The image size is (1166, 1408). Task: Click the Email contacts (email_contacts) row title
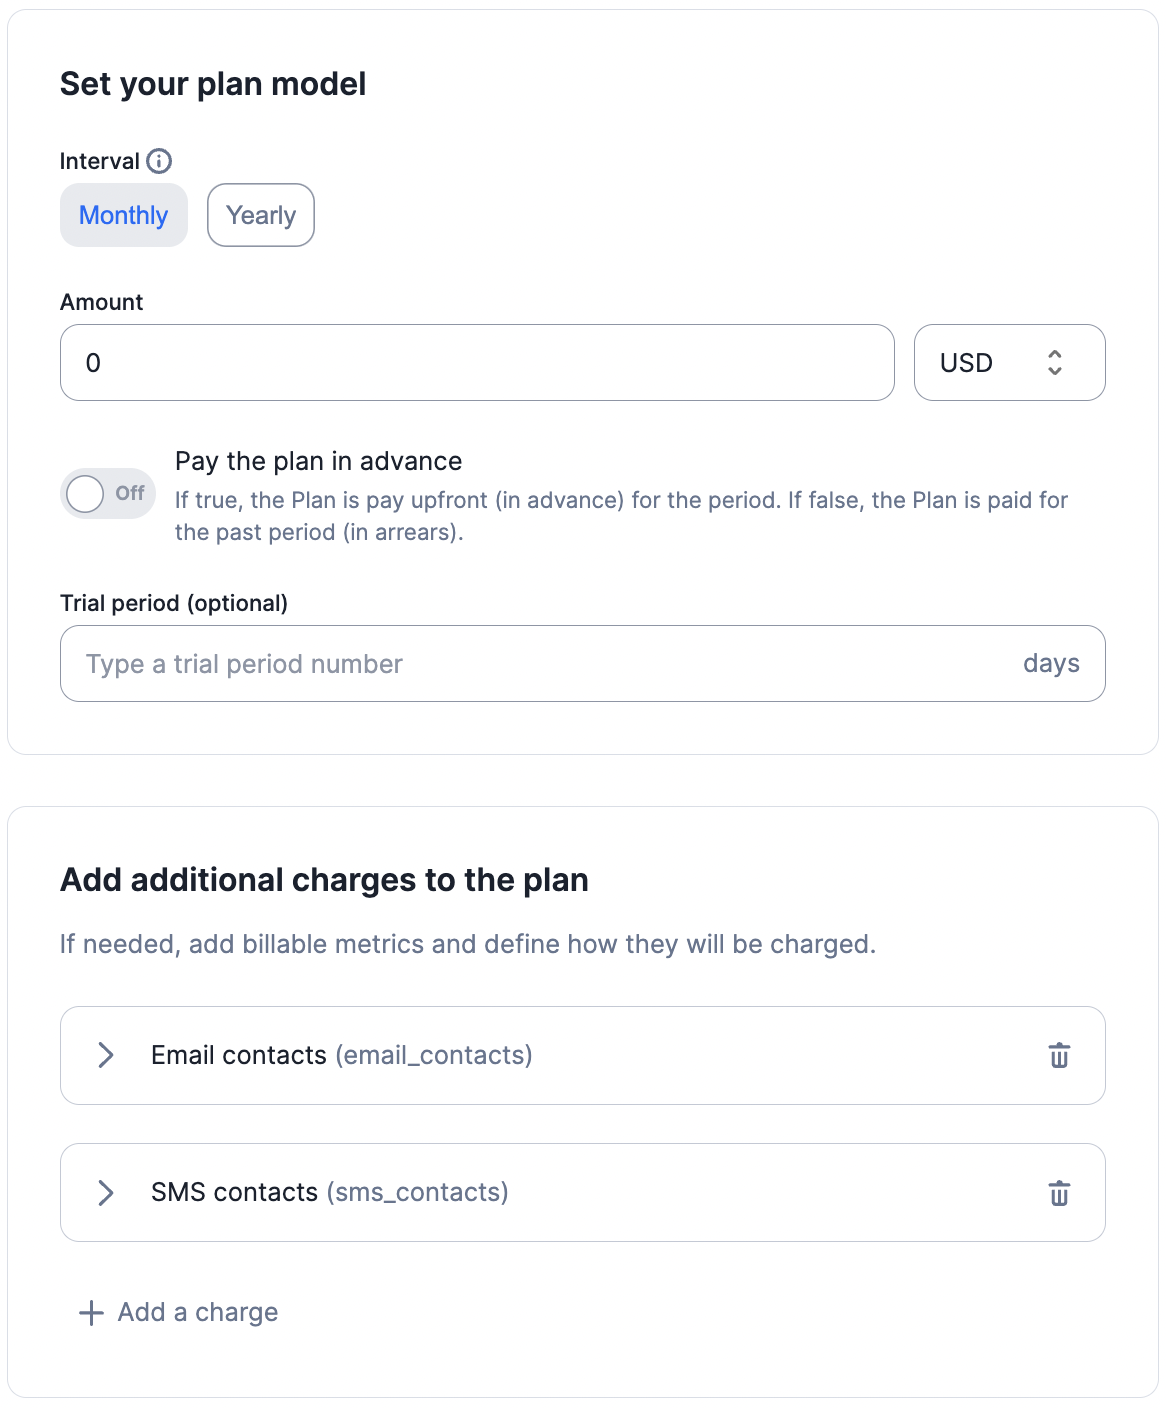click(x=342, y=1055)
